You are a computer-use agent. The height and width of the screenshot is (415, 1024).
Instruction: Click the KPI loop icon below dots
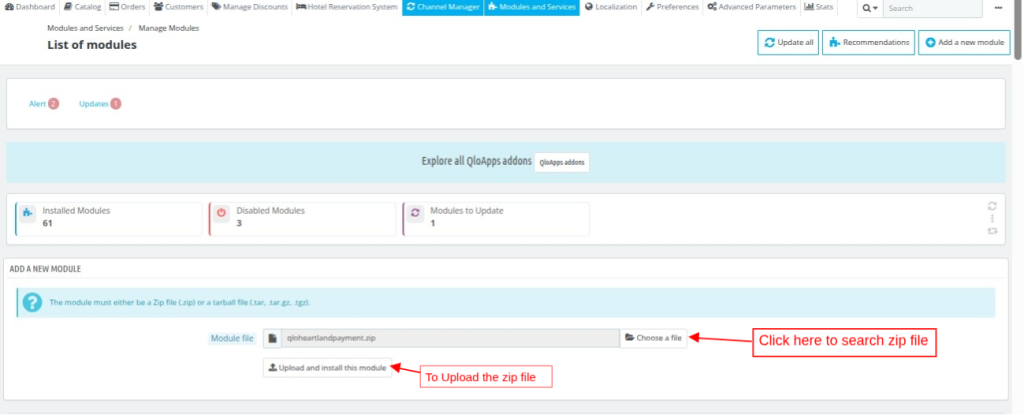[x=992, y=231]
